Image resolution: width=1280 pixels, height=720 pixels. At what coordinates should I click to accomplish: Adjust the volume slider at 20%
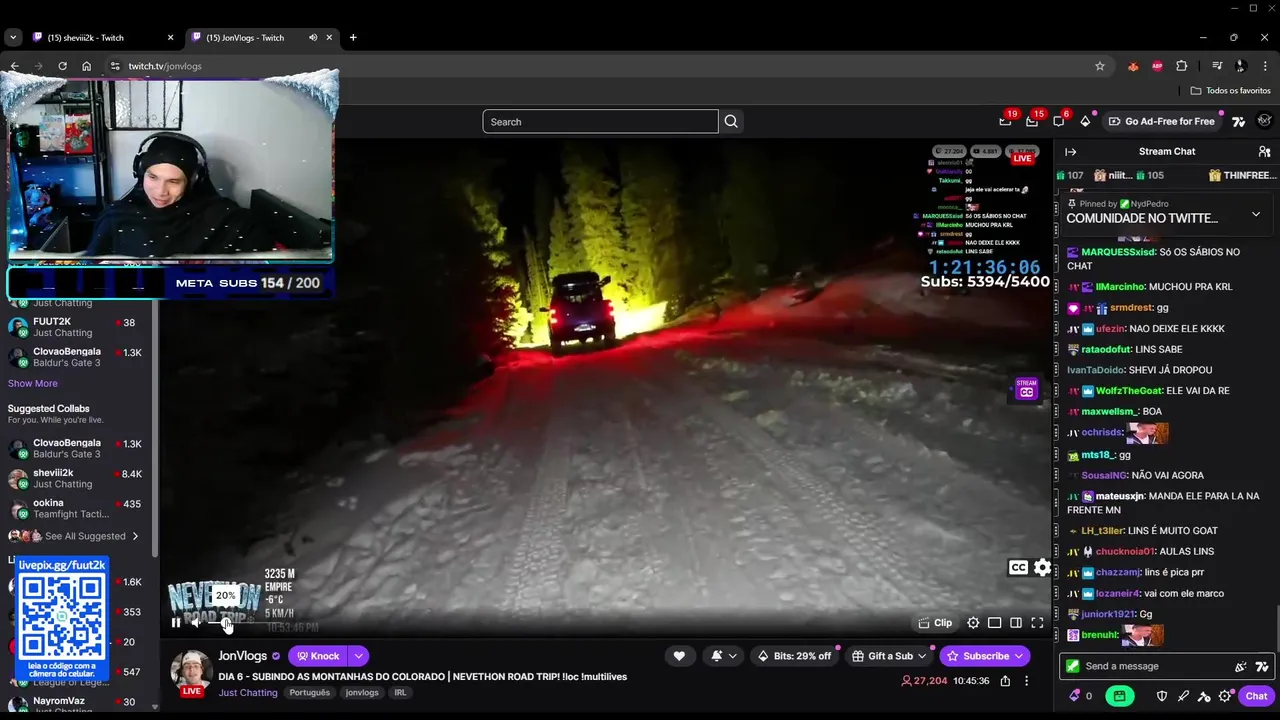227,623
